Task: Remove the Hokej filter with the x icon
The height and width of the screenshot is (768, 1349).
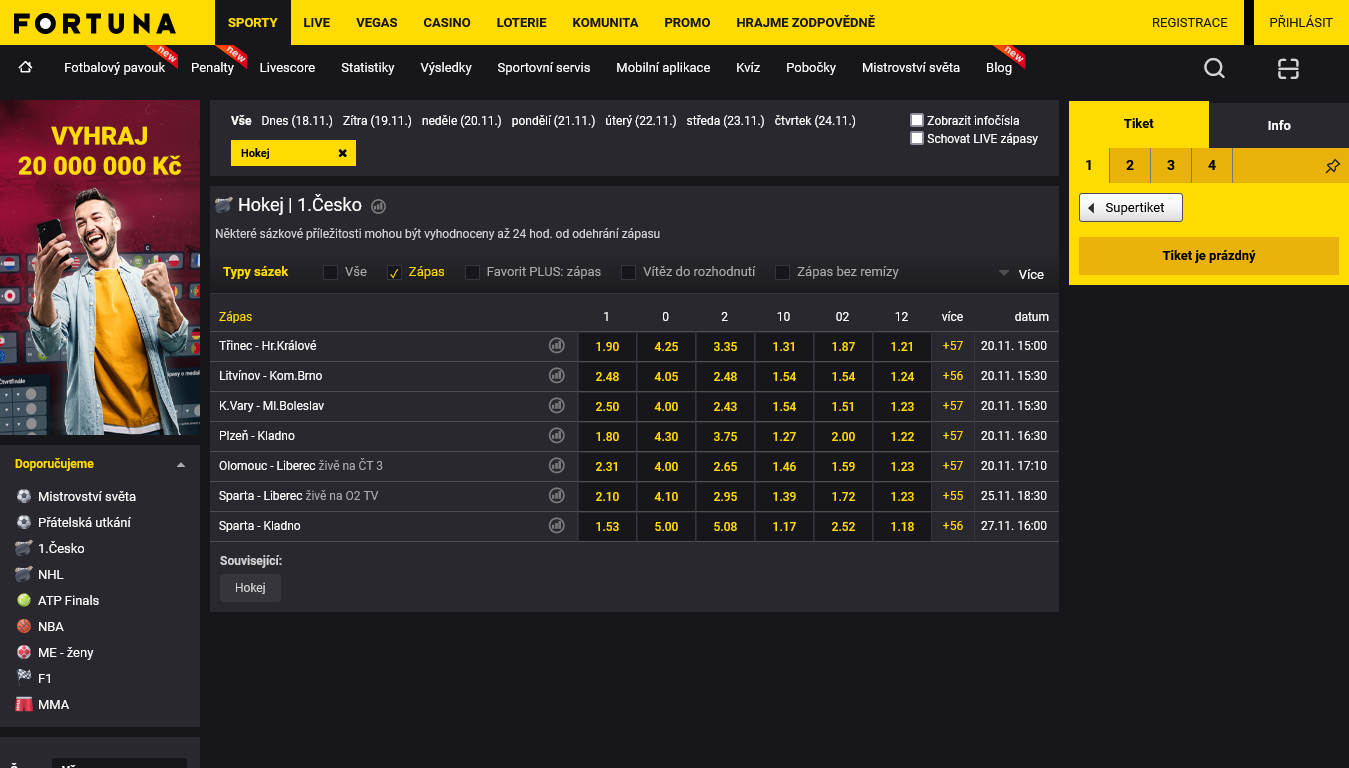Action: point(342,153)
